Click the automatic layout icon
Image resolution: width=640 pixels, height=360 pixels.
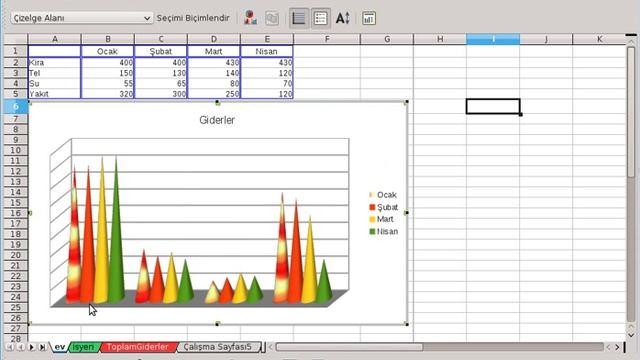(369, 18)
